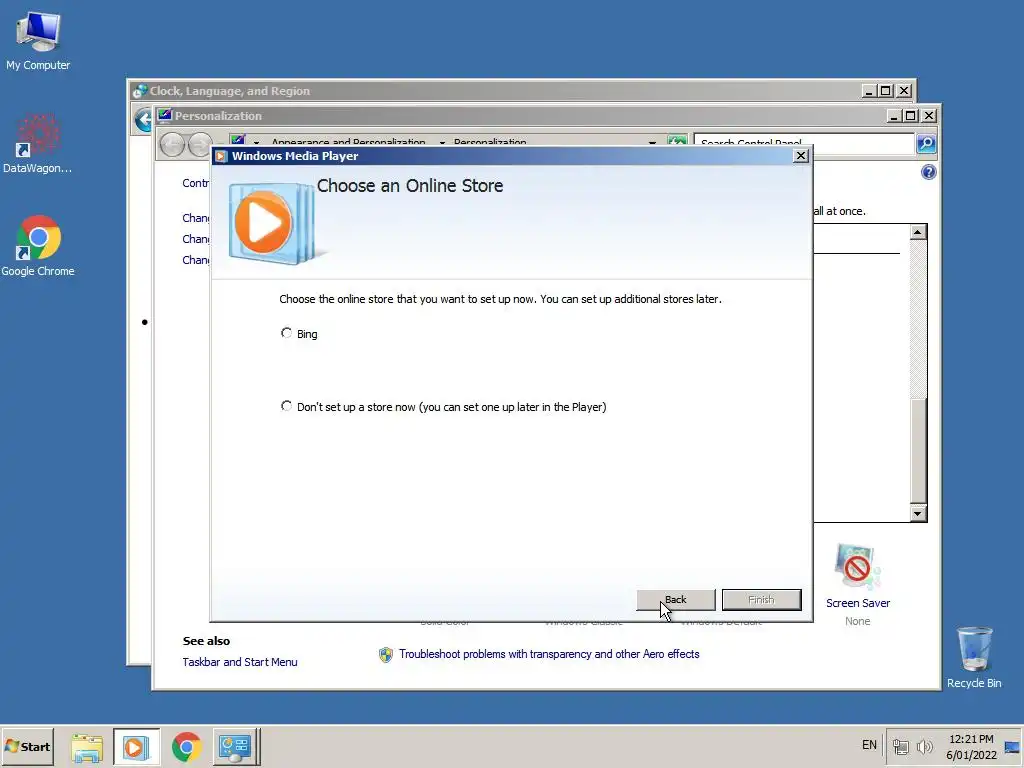Screen dimensions: 1024x768
Task: Click the tray icon right of the clock
Action: pos(1012,747)
